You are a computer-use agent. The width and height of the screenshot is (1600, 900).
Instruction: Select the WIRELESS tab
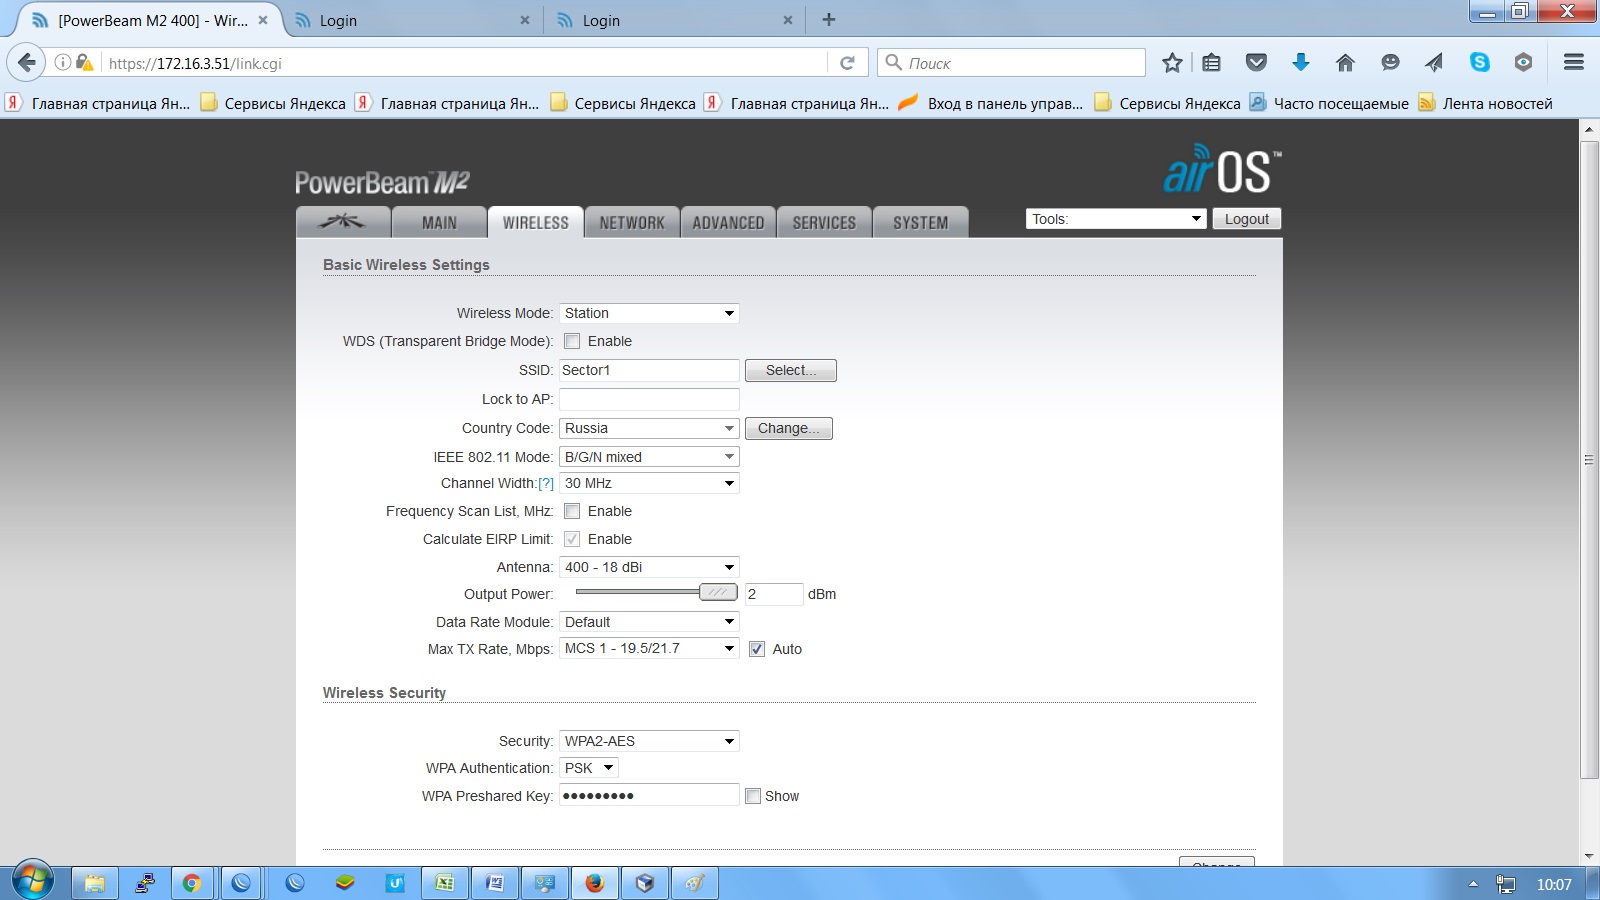click(535, 223)
